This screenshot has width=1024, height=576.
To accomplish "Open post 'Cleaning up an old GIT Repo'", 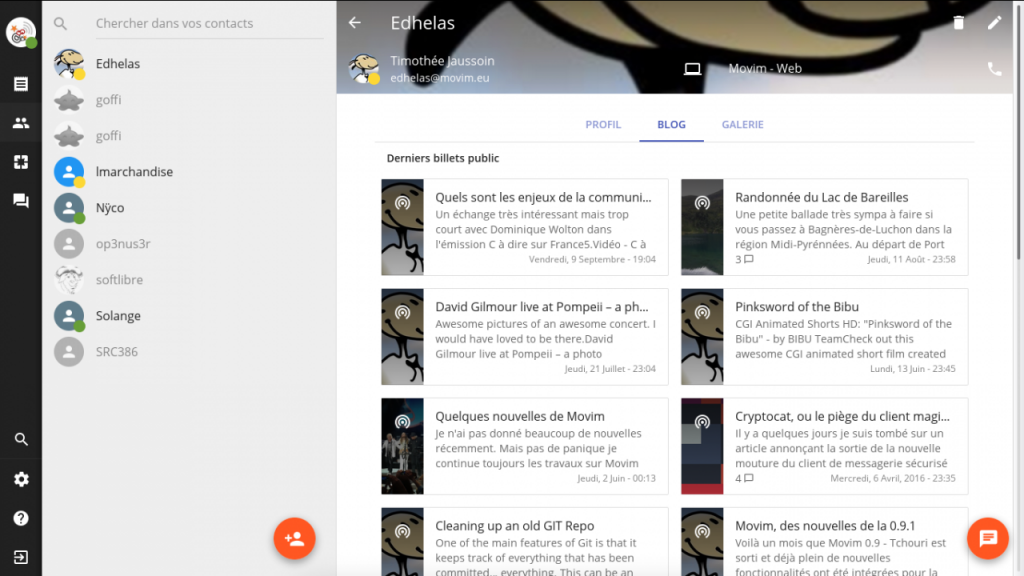I will pyautogui.click(x=524, y=542).
